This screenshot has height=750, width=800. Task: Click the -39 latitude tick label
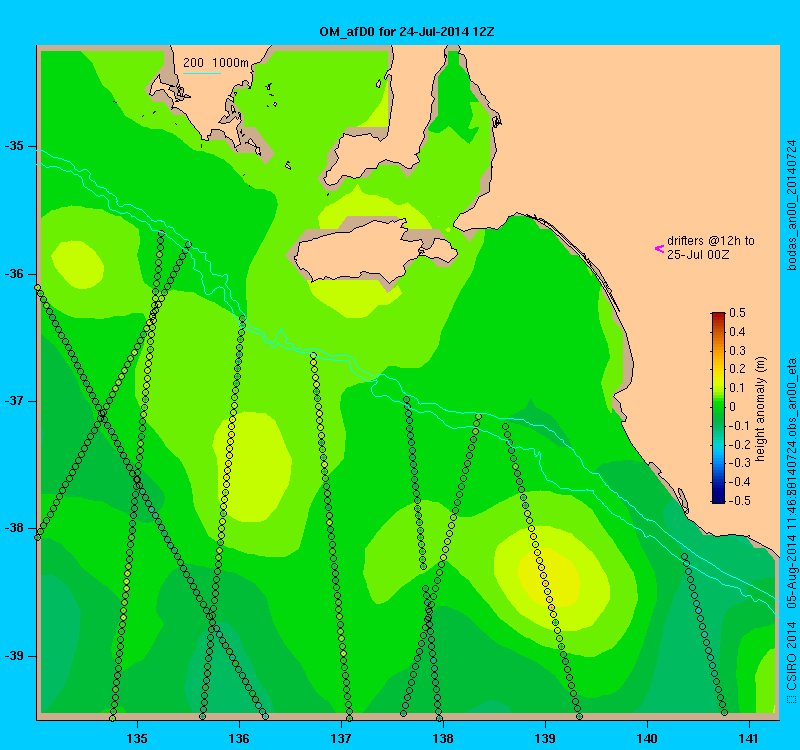pos(14,656)
